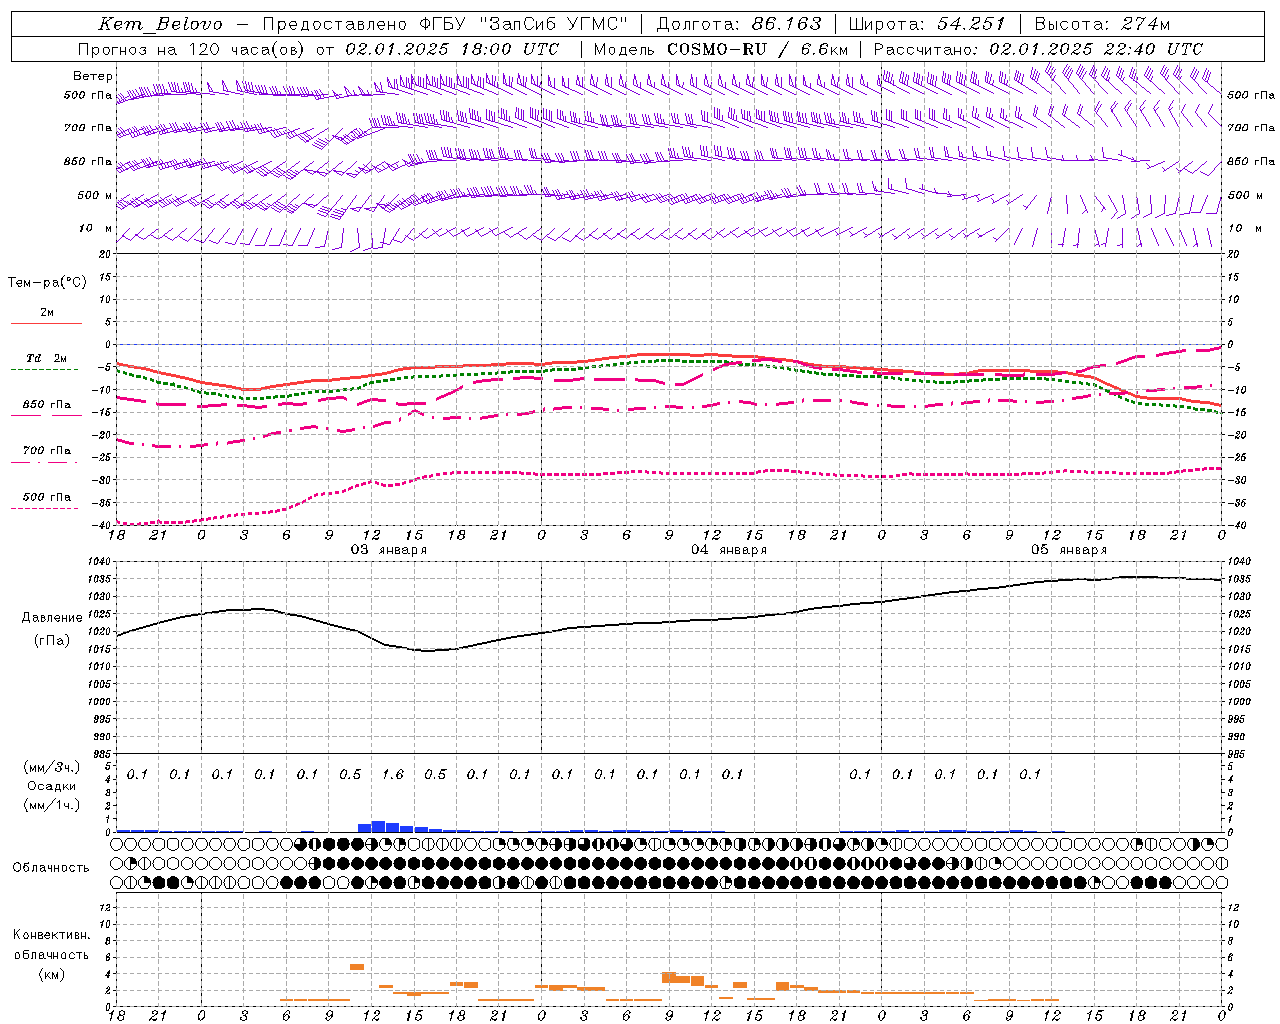The image size is (1280, 1024).
Task: Click the (гПа) unit under Давление
Action: coord(51,640)
